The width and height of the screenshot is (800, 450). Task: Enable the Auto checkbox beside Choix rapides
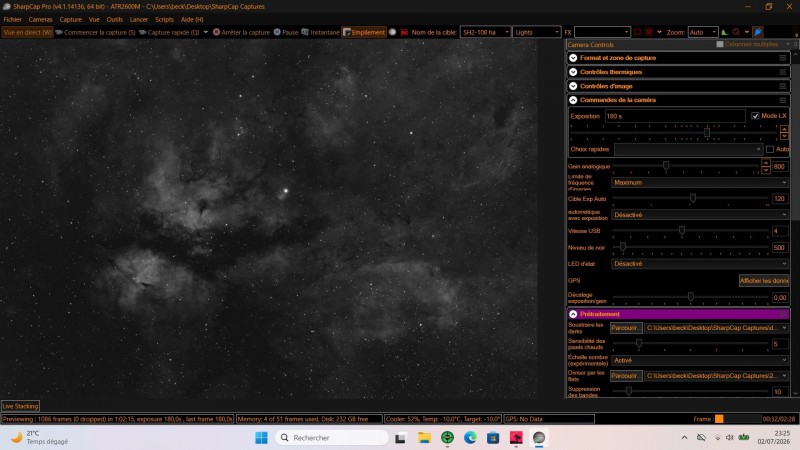769,149
